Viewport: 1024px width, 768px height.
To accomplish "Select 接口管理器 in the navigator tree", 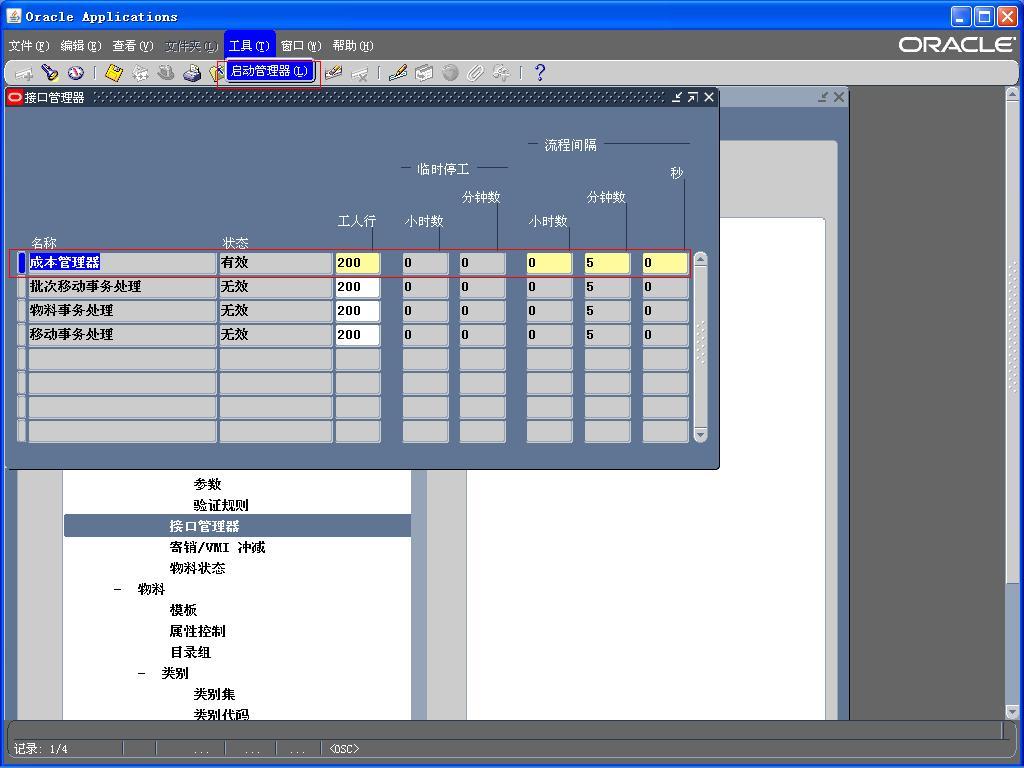I will tap(204, 526).
